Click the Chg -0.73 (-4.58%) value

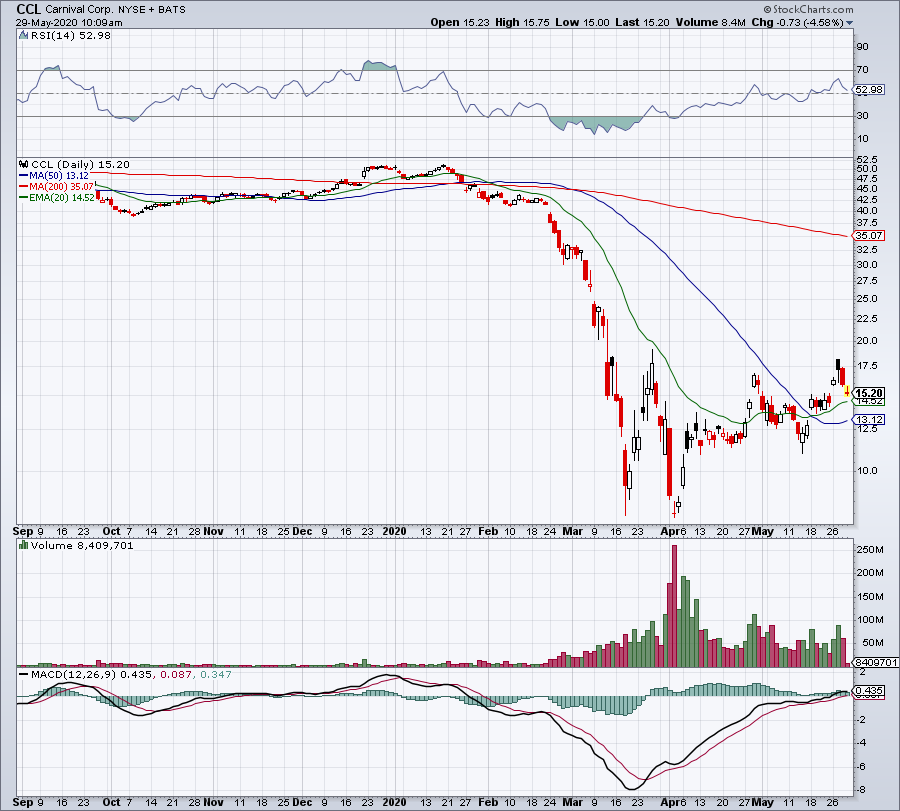coord(797,22)
